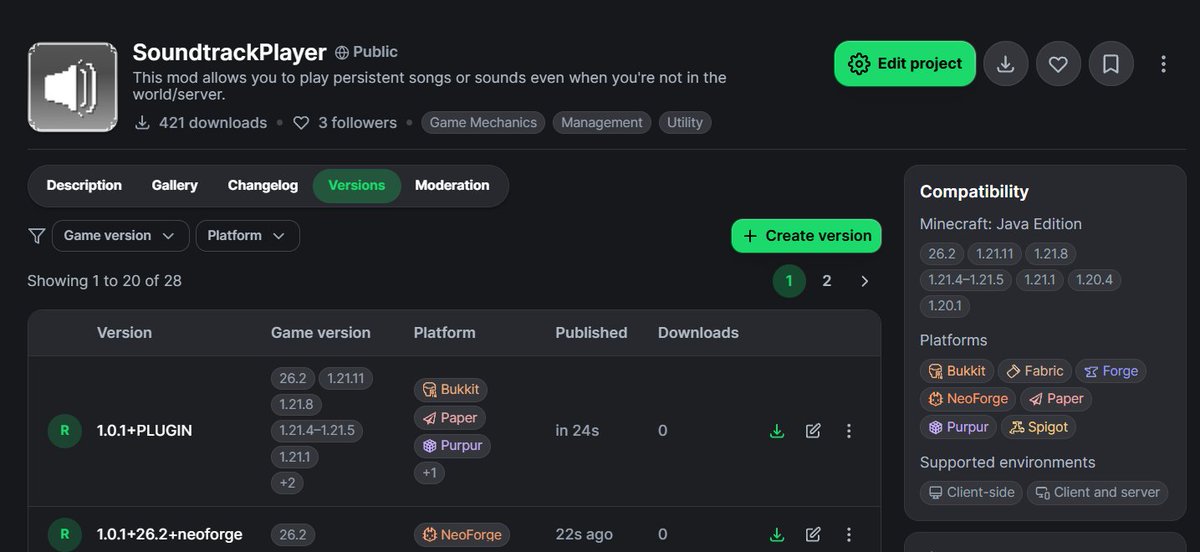Image resolution: width=1200 pixels, height=552 pixels.
Task: Go to versions page 1
Action: click(789, 281)
